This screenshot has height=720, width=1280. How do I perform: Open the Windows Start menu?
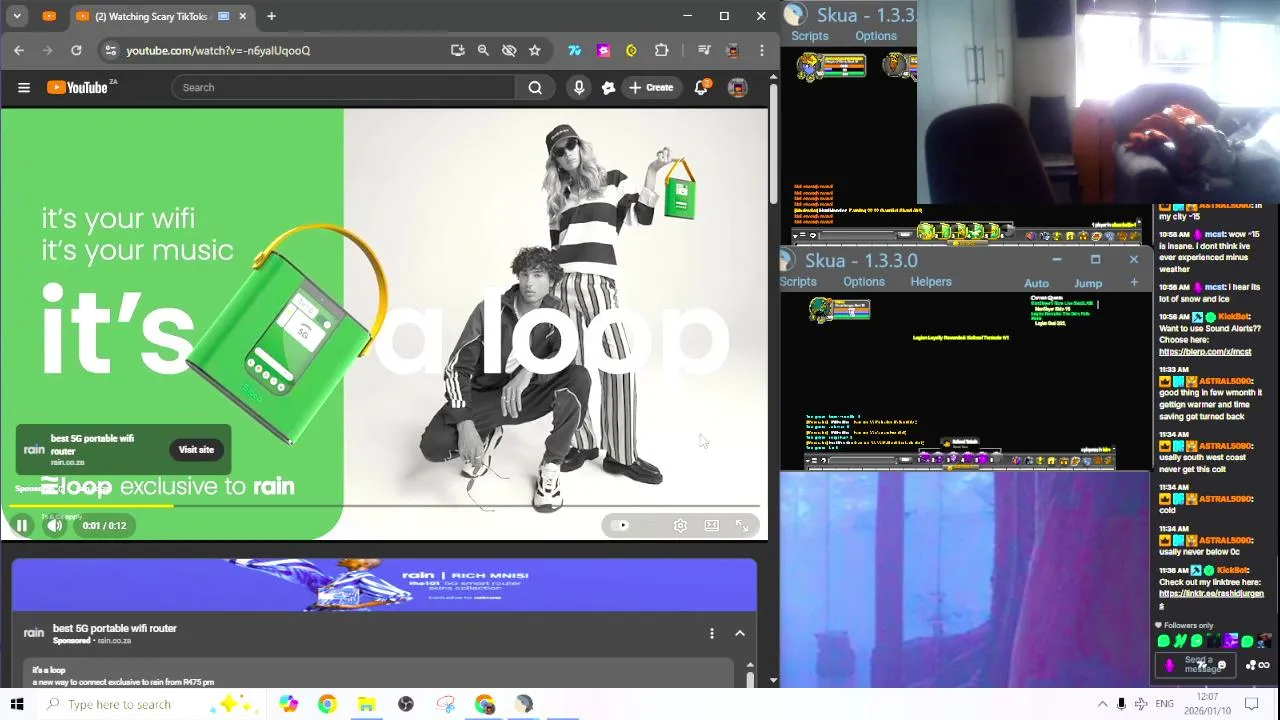[17, 704]
